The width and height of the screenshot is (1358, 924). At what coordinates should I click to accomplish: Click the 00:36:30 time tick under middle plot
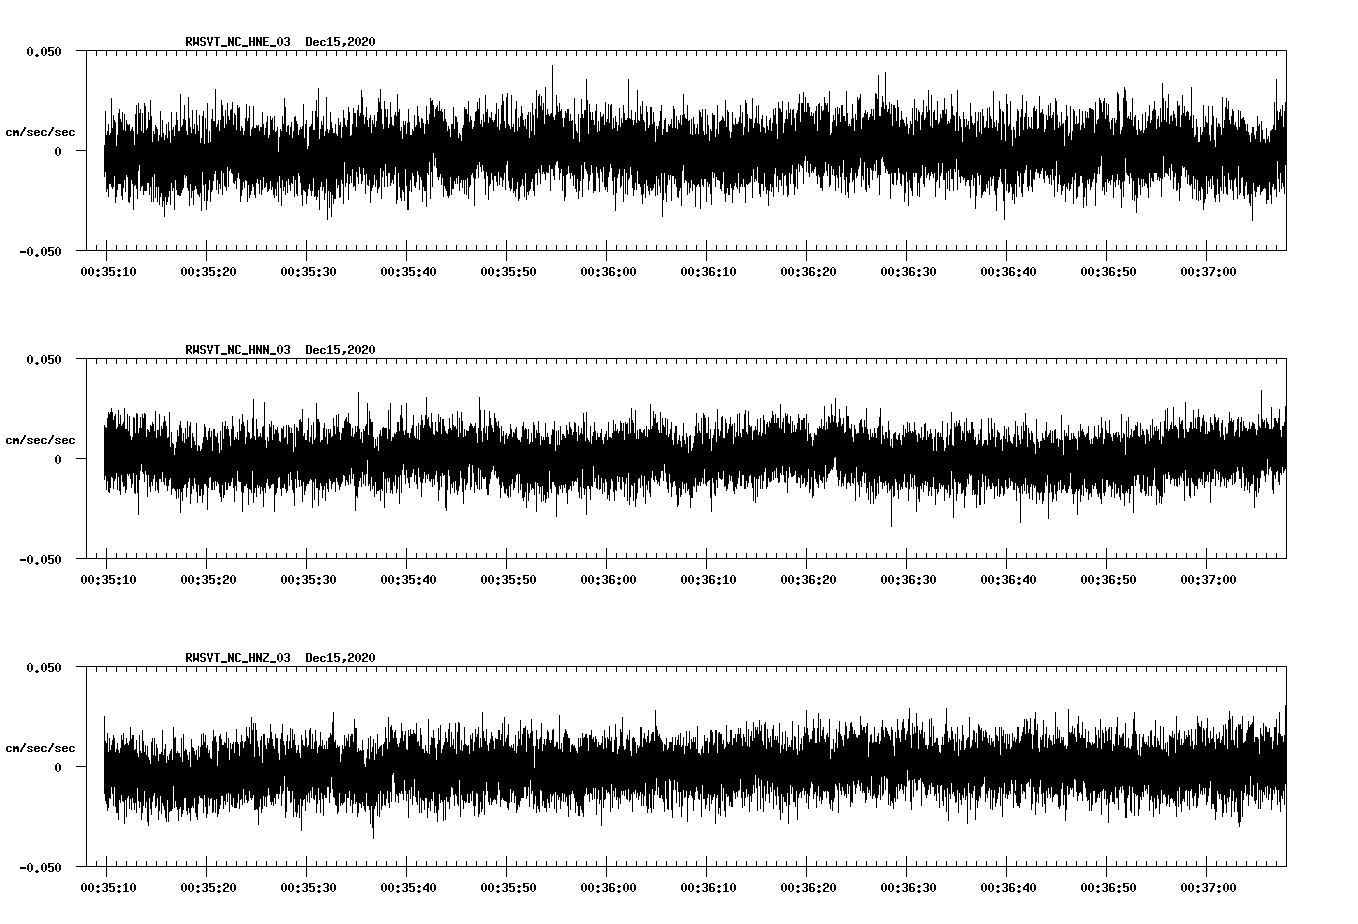coord(907,577)
